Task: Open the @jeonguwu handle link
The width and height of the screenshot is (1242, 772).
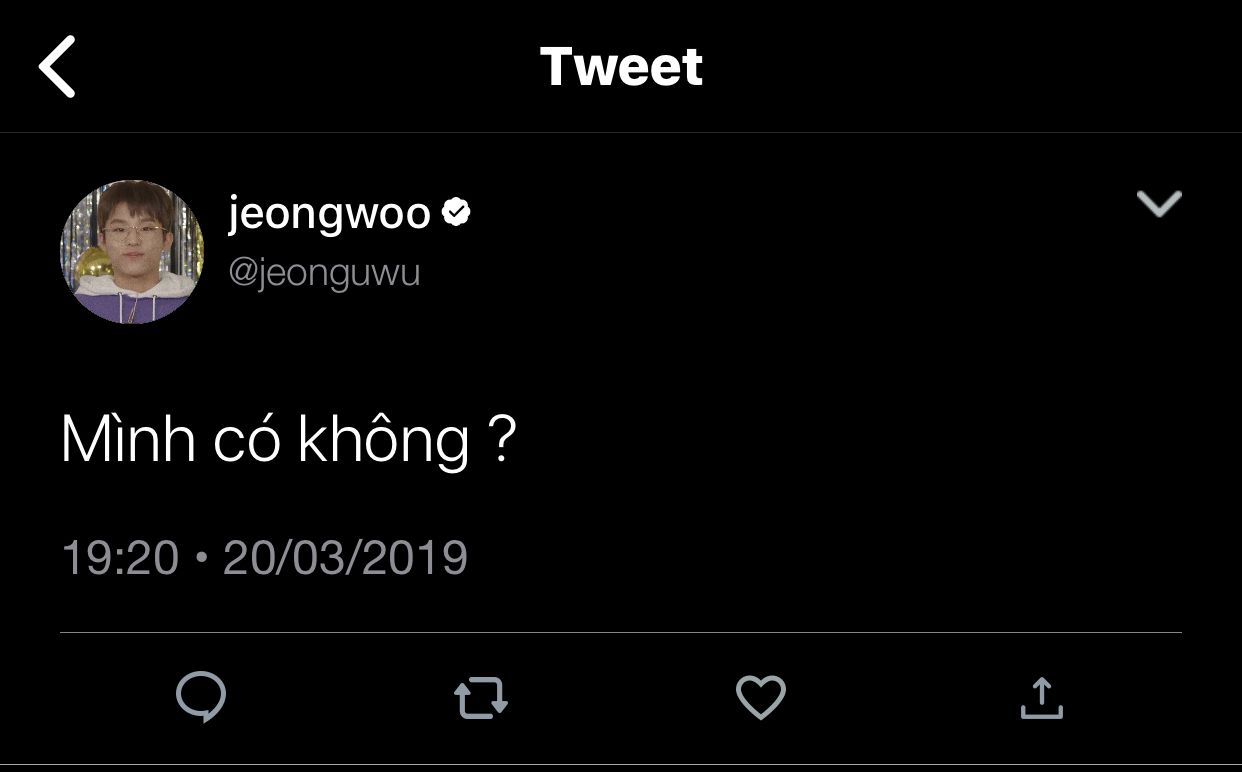Action: [324, 273]
